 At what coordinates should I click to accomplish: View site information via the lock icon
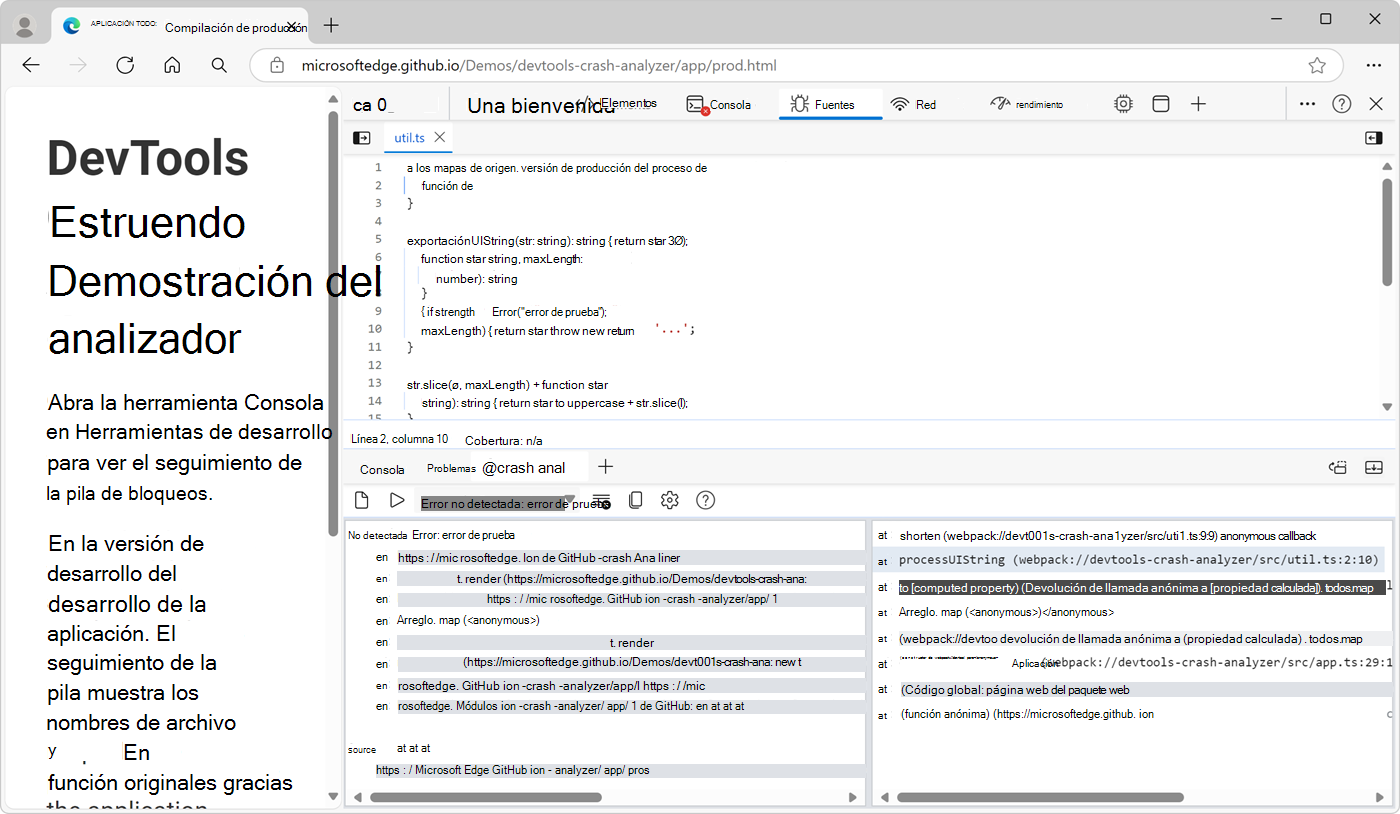coord(278,66)
